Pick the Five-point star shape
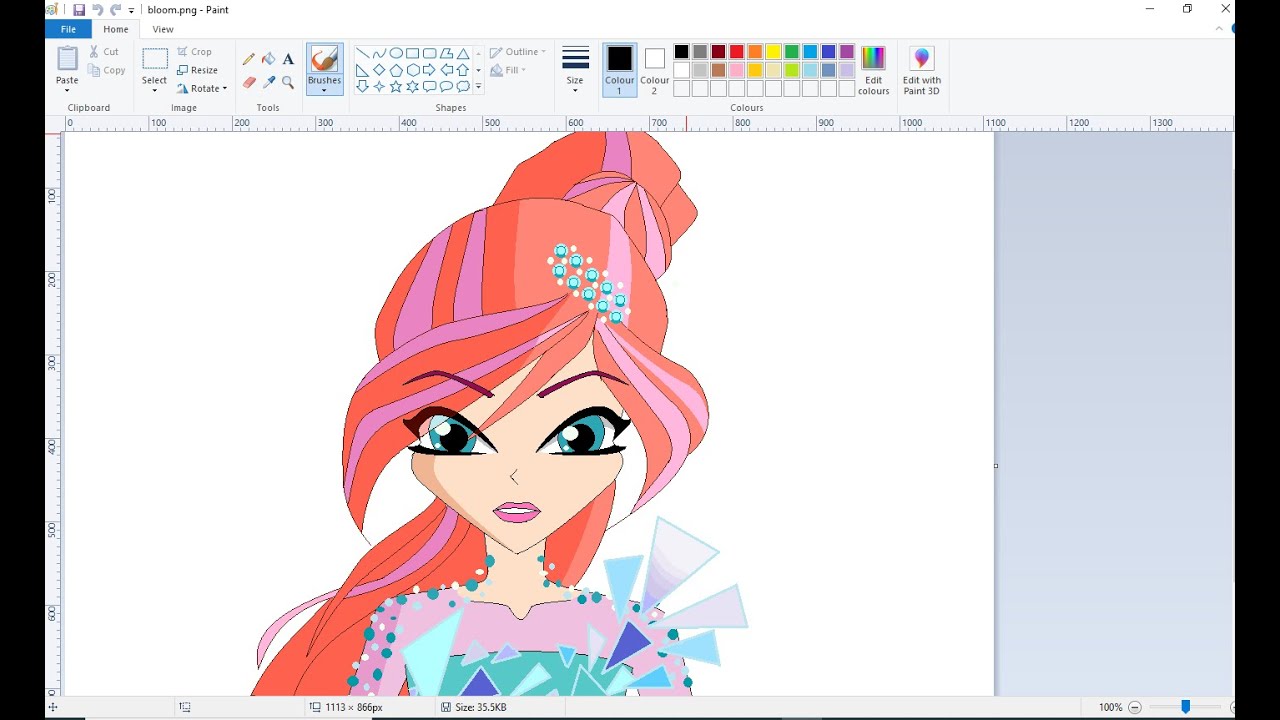Image resolution: width=1280 pixels, height=720 pixels. pyautogui.click(x=396, y=87)
